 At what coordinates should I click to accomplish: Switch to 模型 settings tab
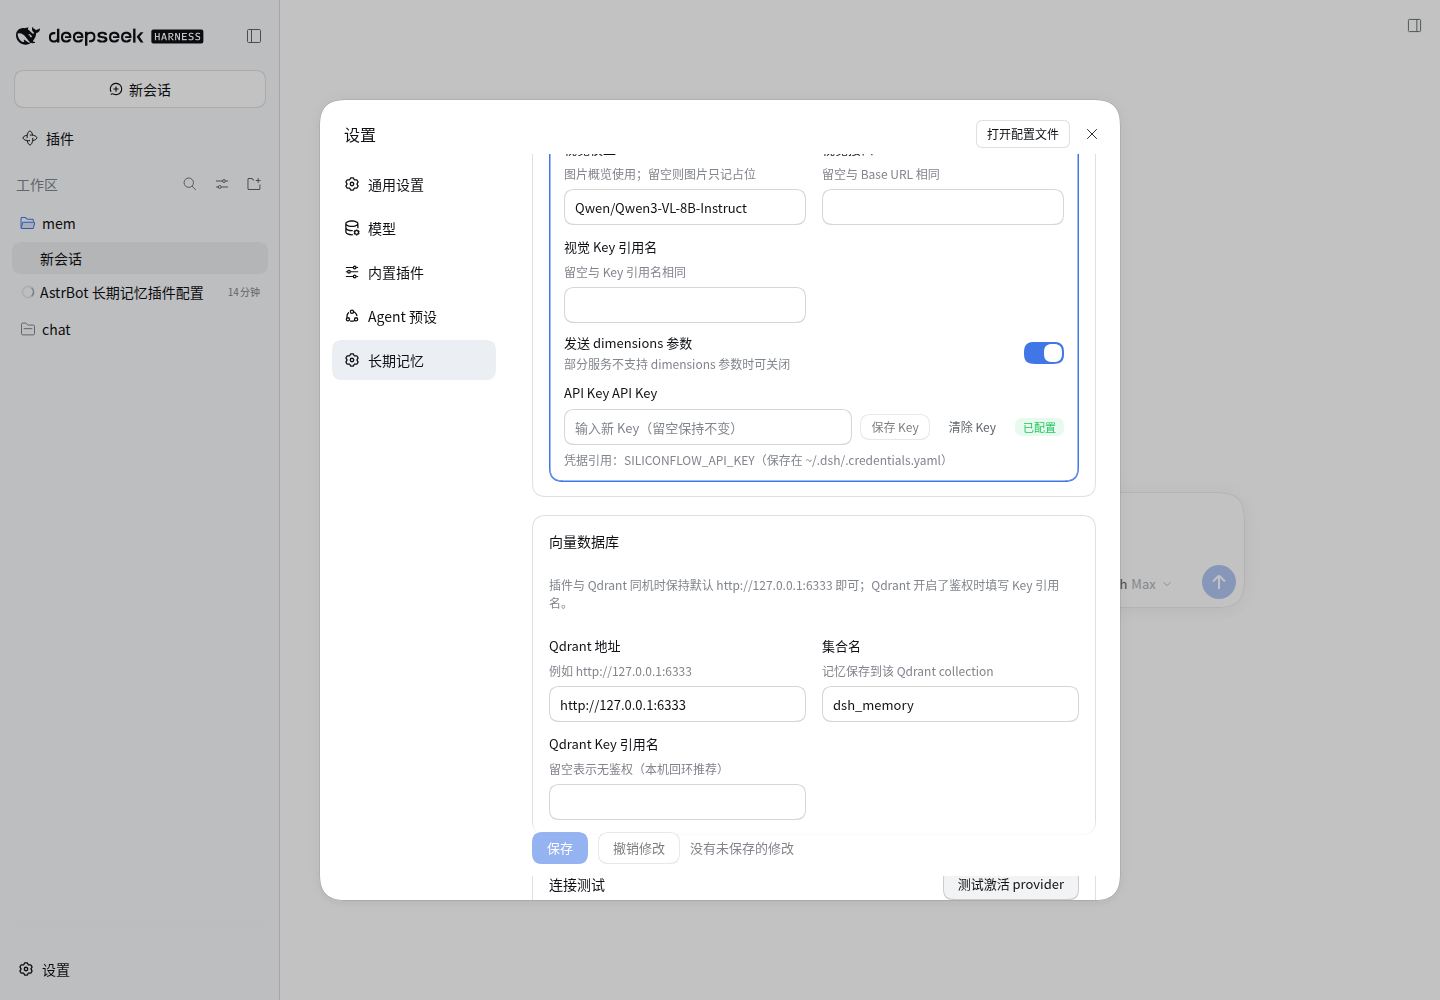point(414,229)
